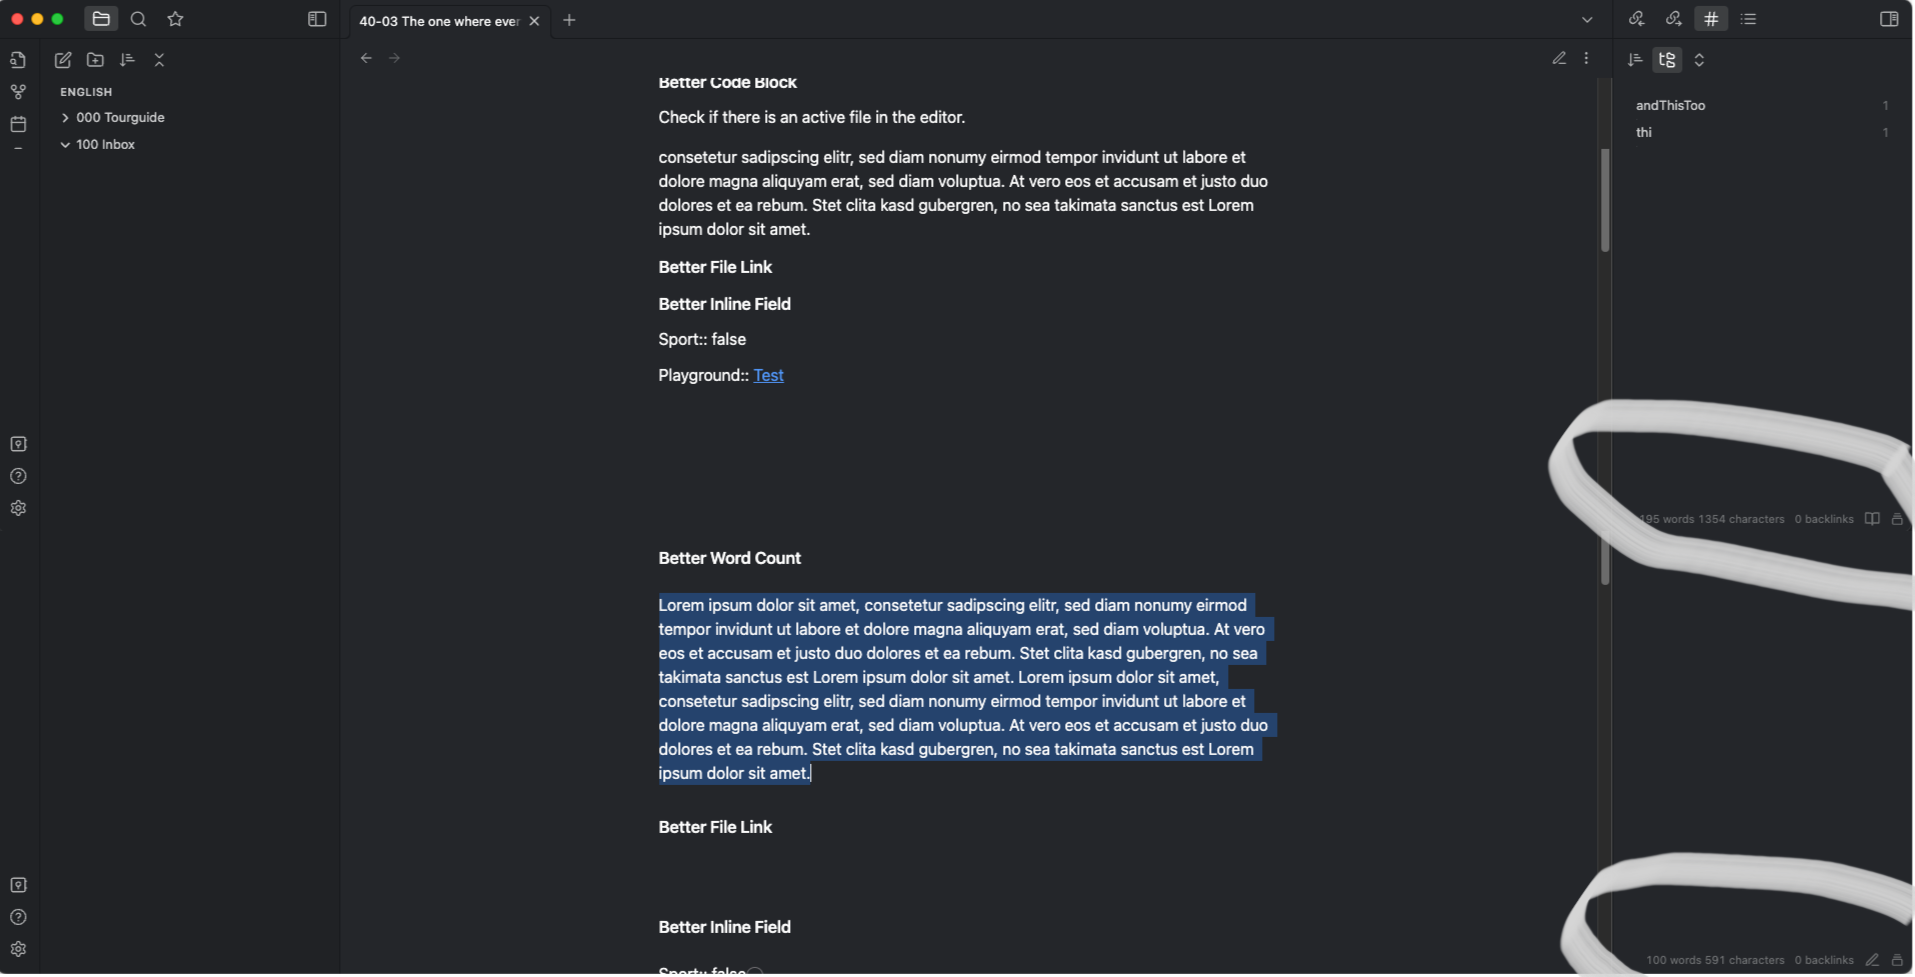Screen dimensions: 1915x977
Task: Collapse all folders in file explorer
Action: 159,60
